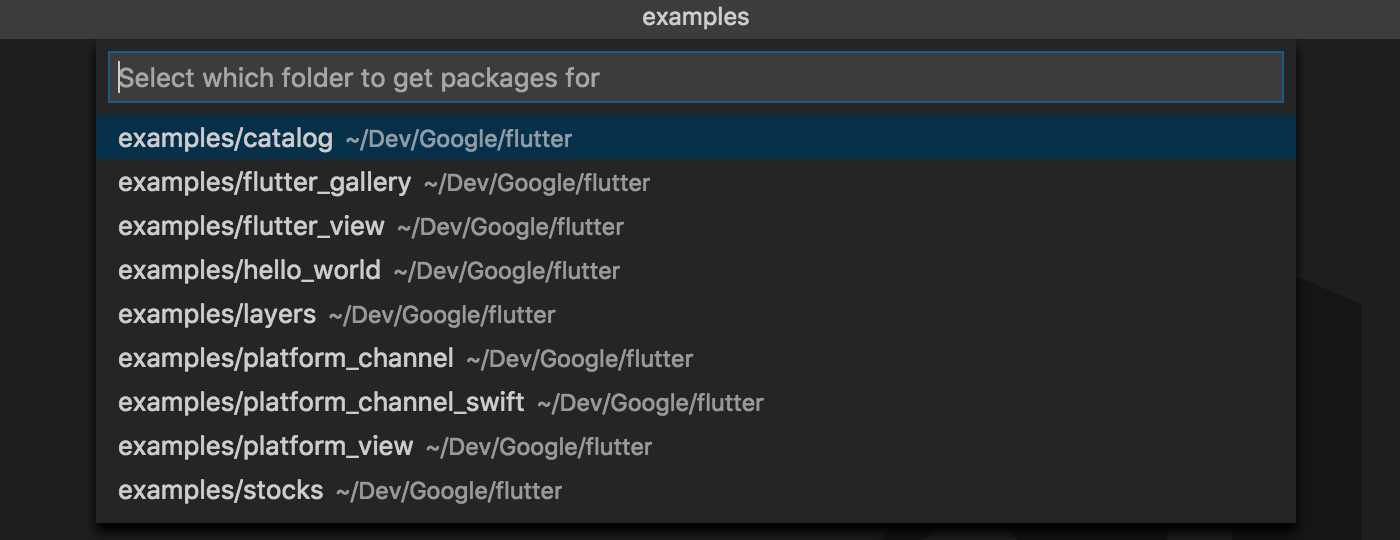Click the path description of examples/platform_channel_swift
Screen dimensions: 1400x540
pyautogui.click(x=651, y=404)
